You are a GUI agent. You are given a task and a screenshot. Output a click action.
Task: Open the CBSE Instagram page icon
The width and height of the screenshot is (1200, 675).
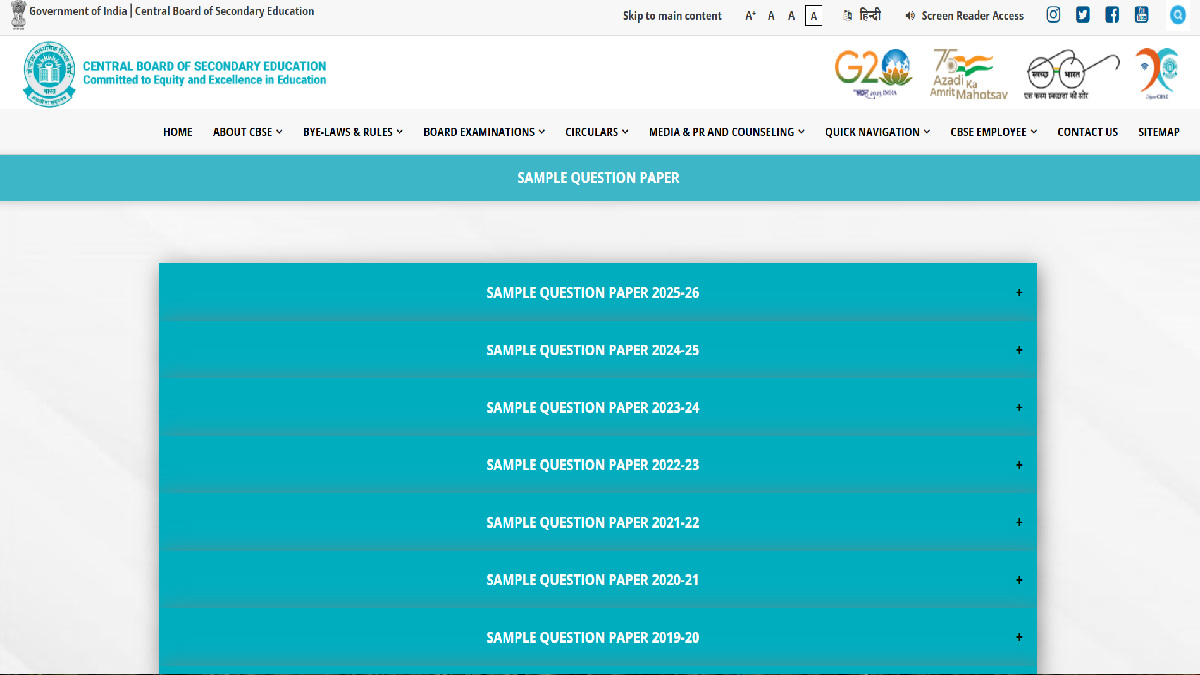click(1053, 15)
